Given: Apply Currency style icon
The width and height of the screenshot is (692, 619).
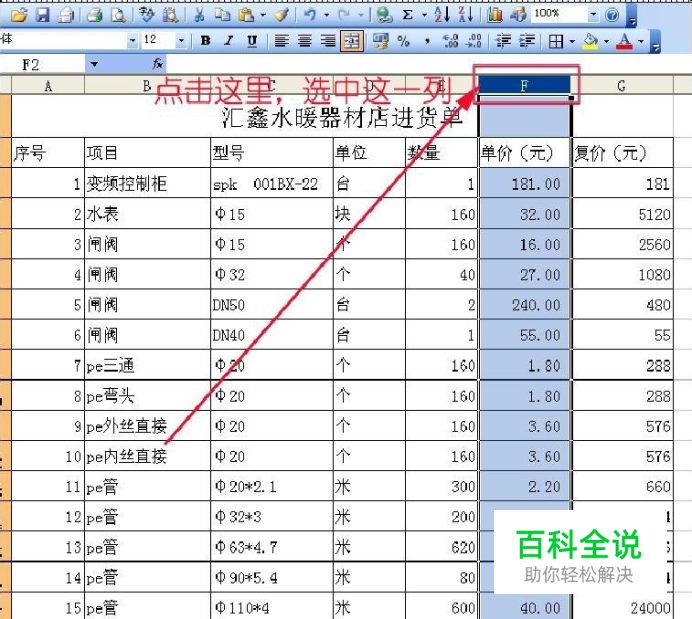Looking at the screenshot, I should click(380, 41).
